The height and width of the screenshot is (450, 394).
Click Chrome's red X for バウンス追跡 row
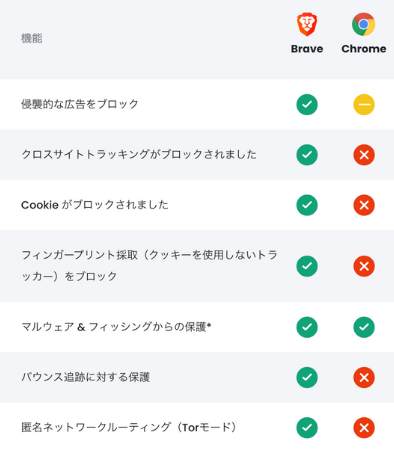tap(364, 377)
